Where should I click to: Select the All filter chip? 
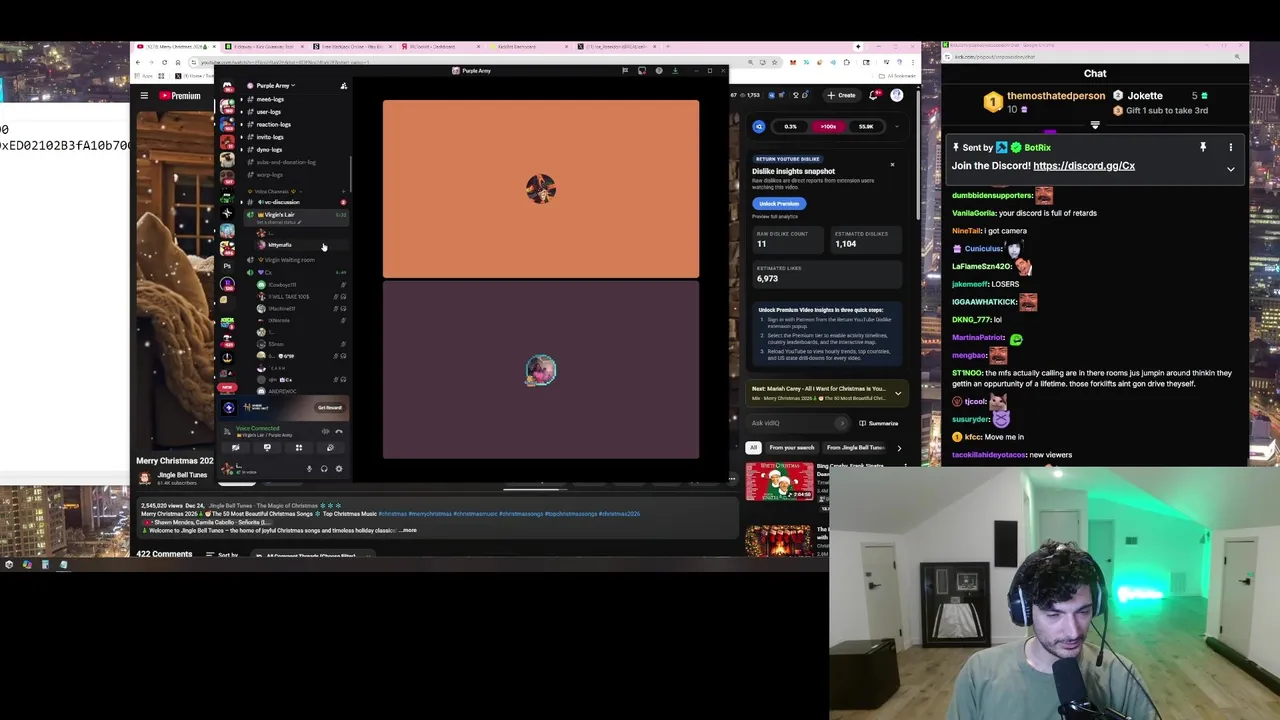(x=753, y=447)
